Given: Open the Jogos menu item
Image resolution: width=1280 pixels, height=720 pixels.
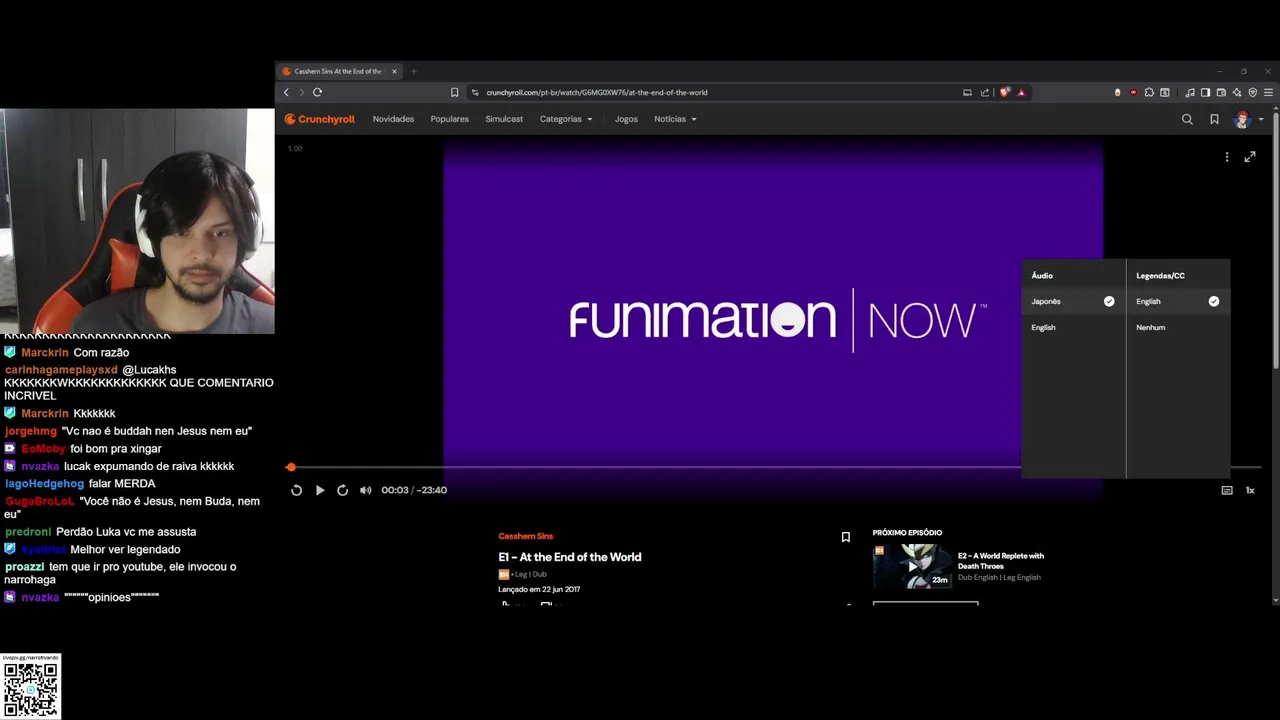Looking at the screenshot, I should pos(626,119).
